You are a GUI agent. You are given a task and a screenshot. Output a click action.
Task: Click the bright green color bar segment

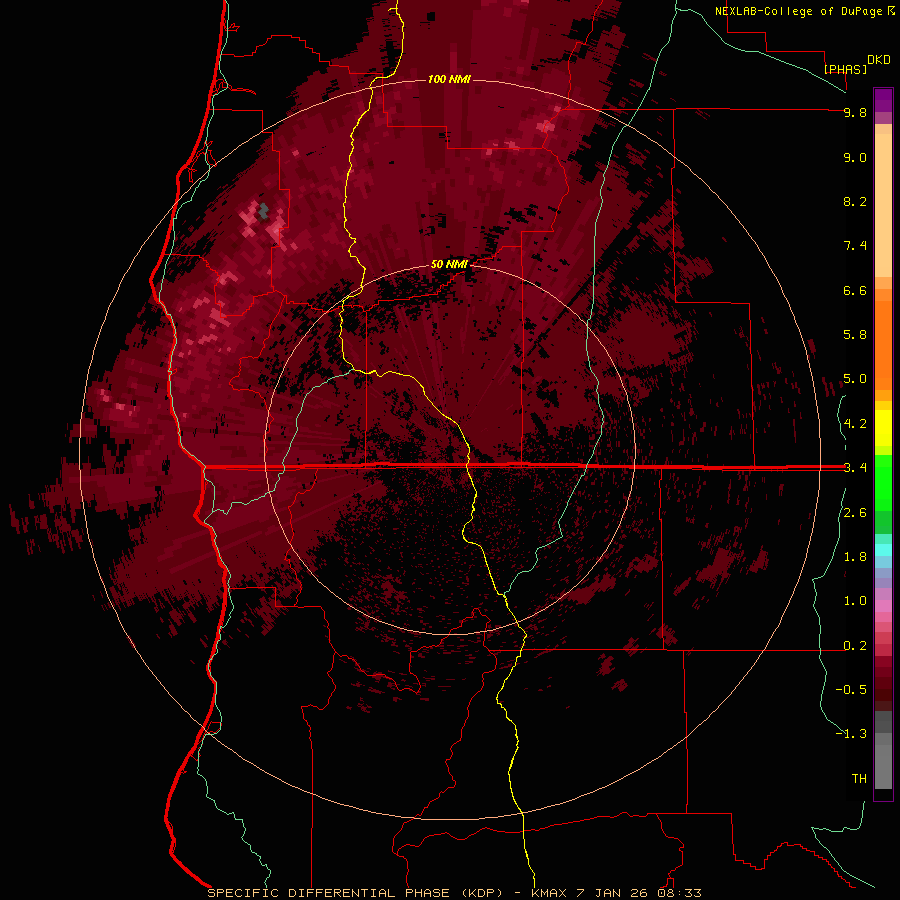pyautogui.click(x=883, y=482)
